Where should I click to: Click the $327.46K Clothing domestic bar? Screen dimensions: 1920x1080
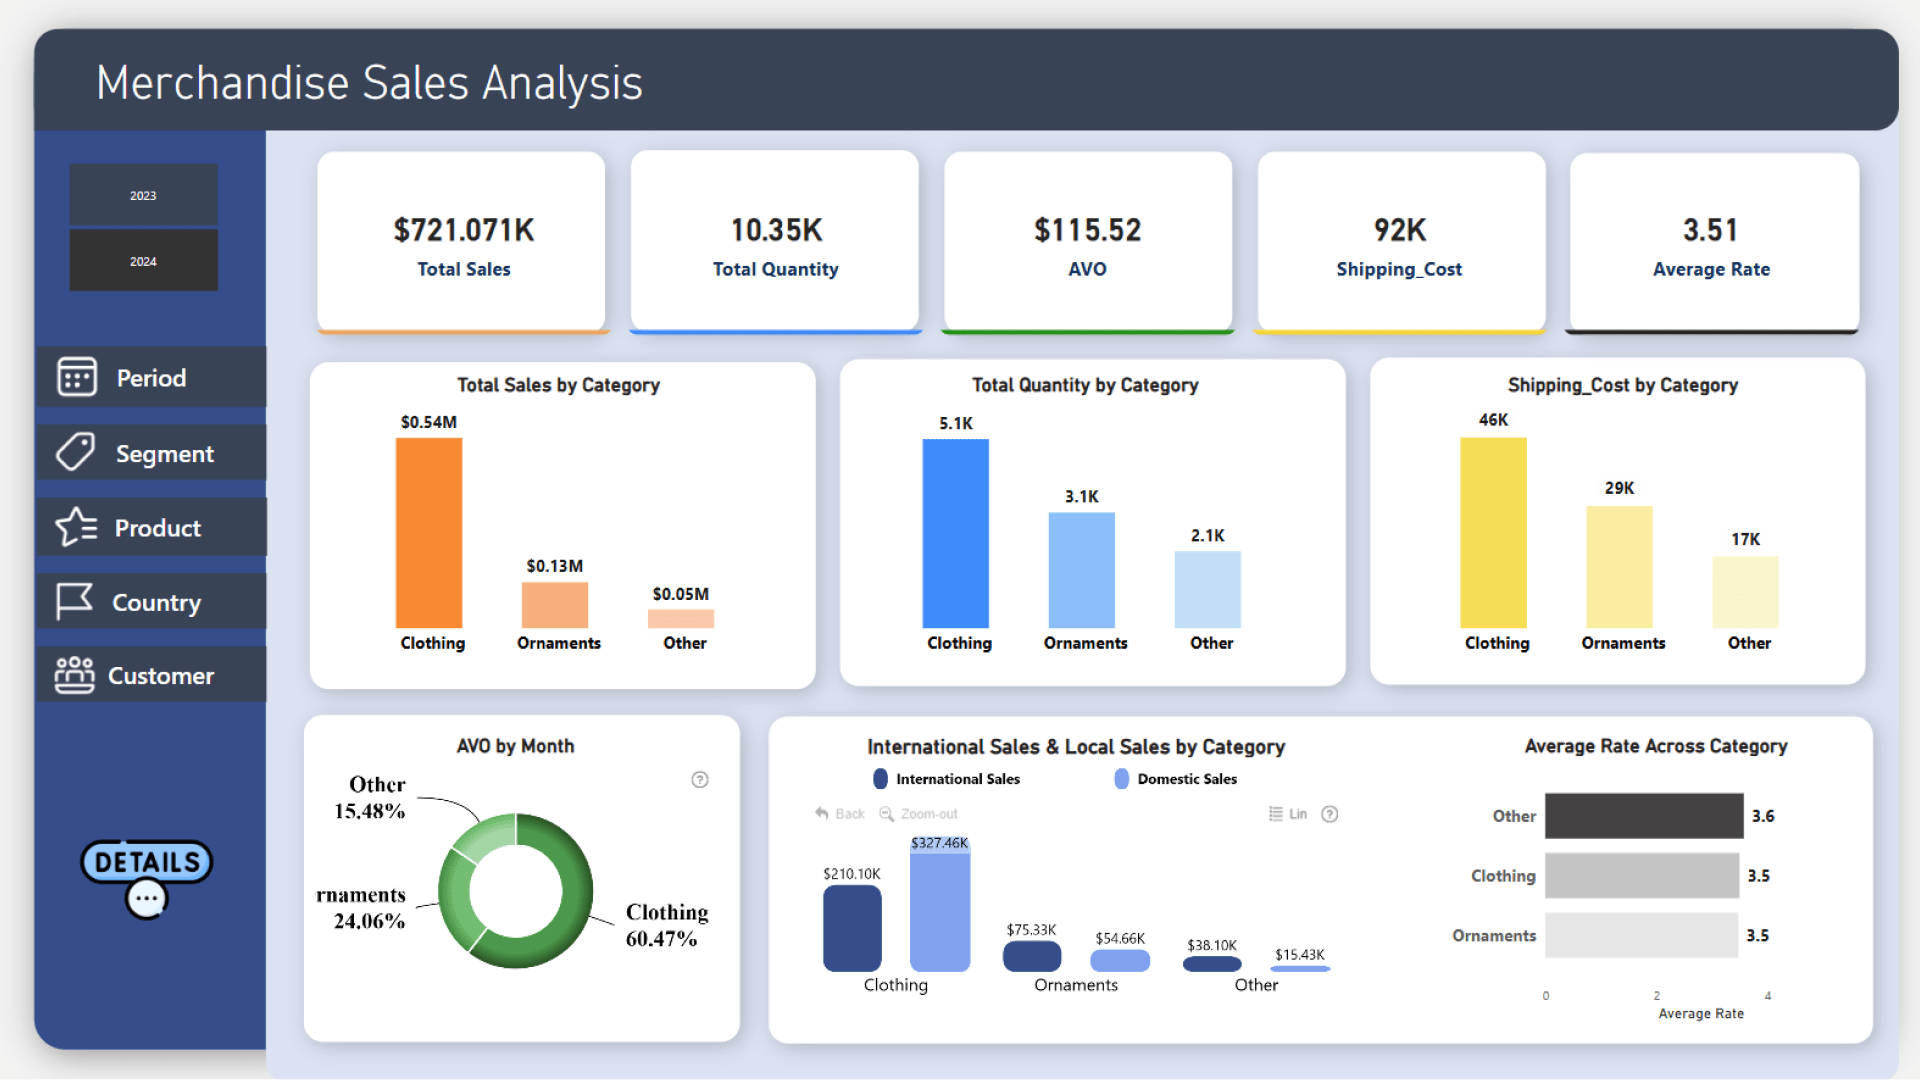coord(940,904)
